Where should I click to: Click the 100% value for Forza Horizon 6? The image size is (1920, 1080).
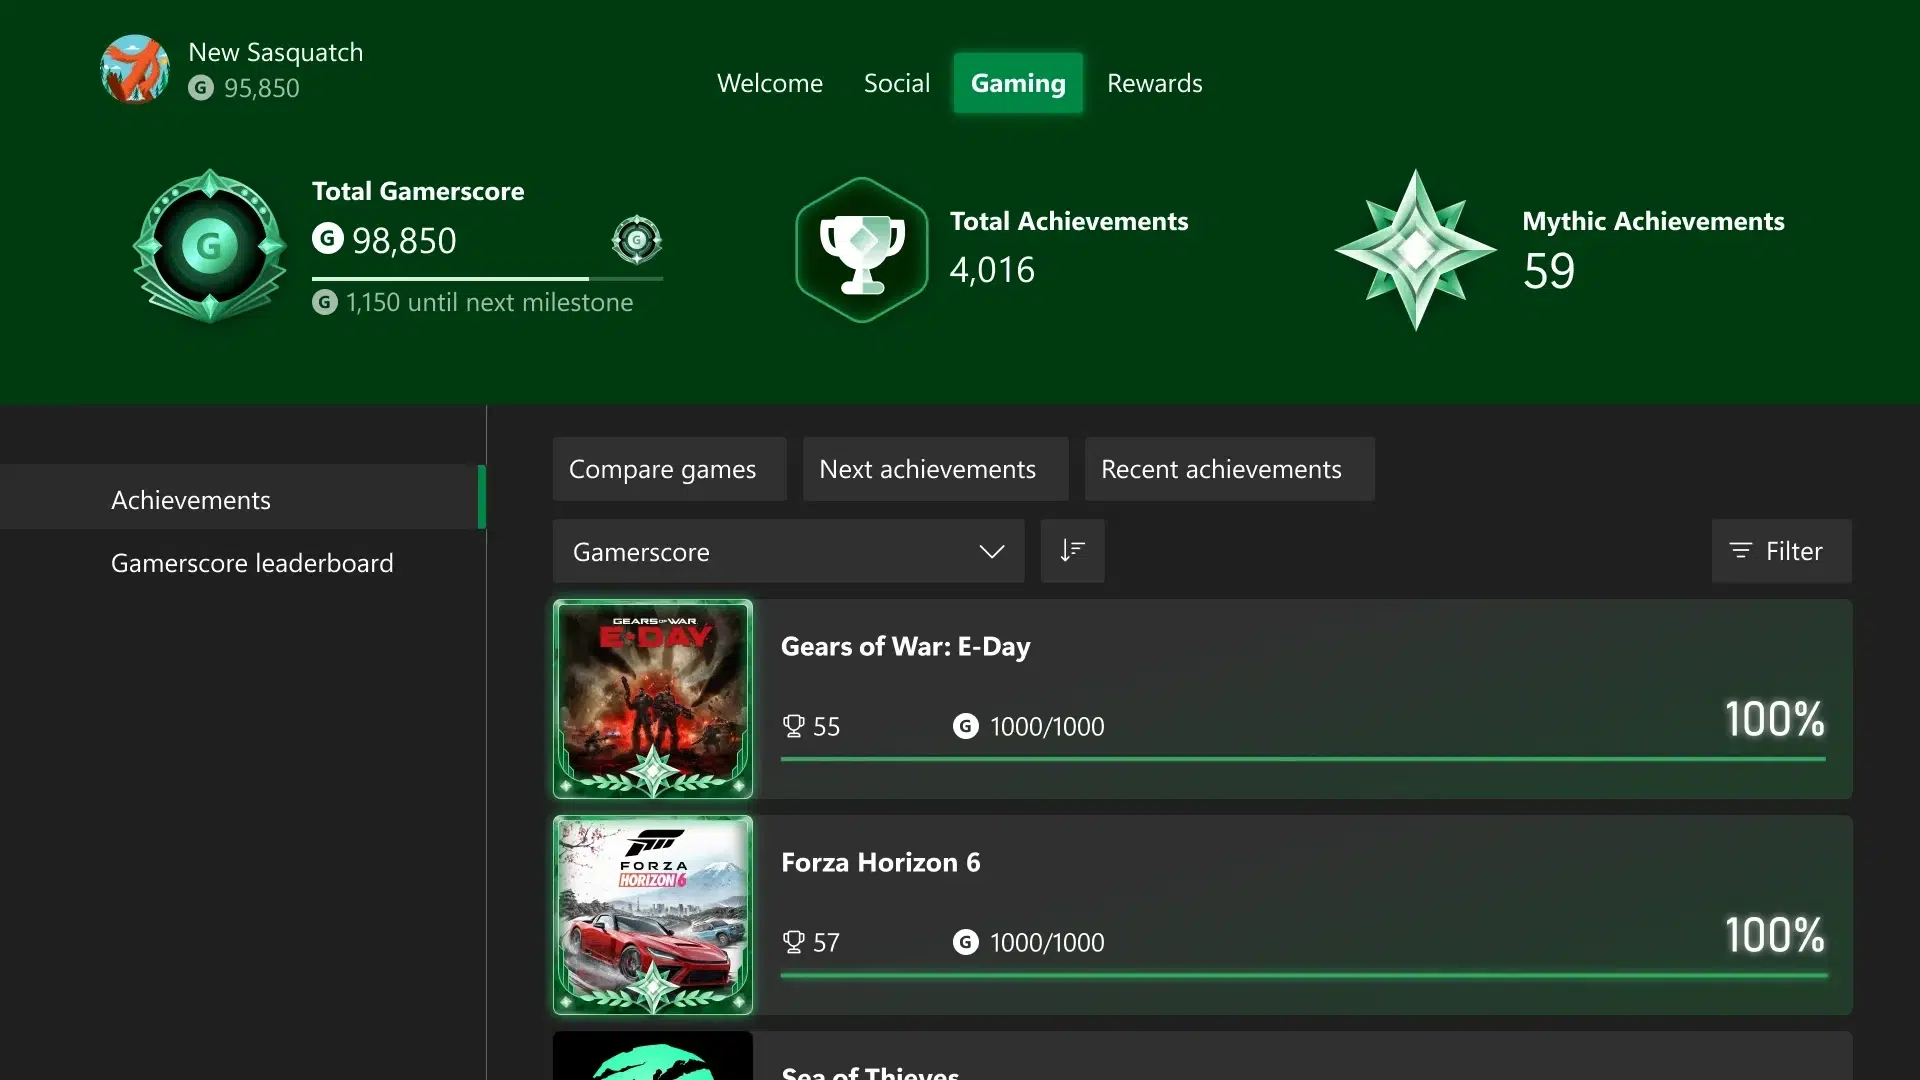click(x=1775, y=935)
